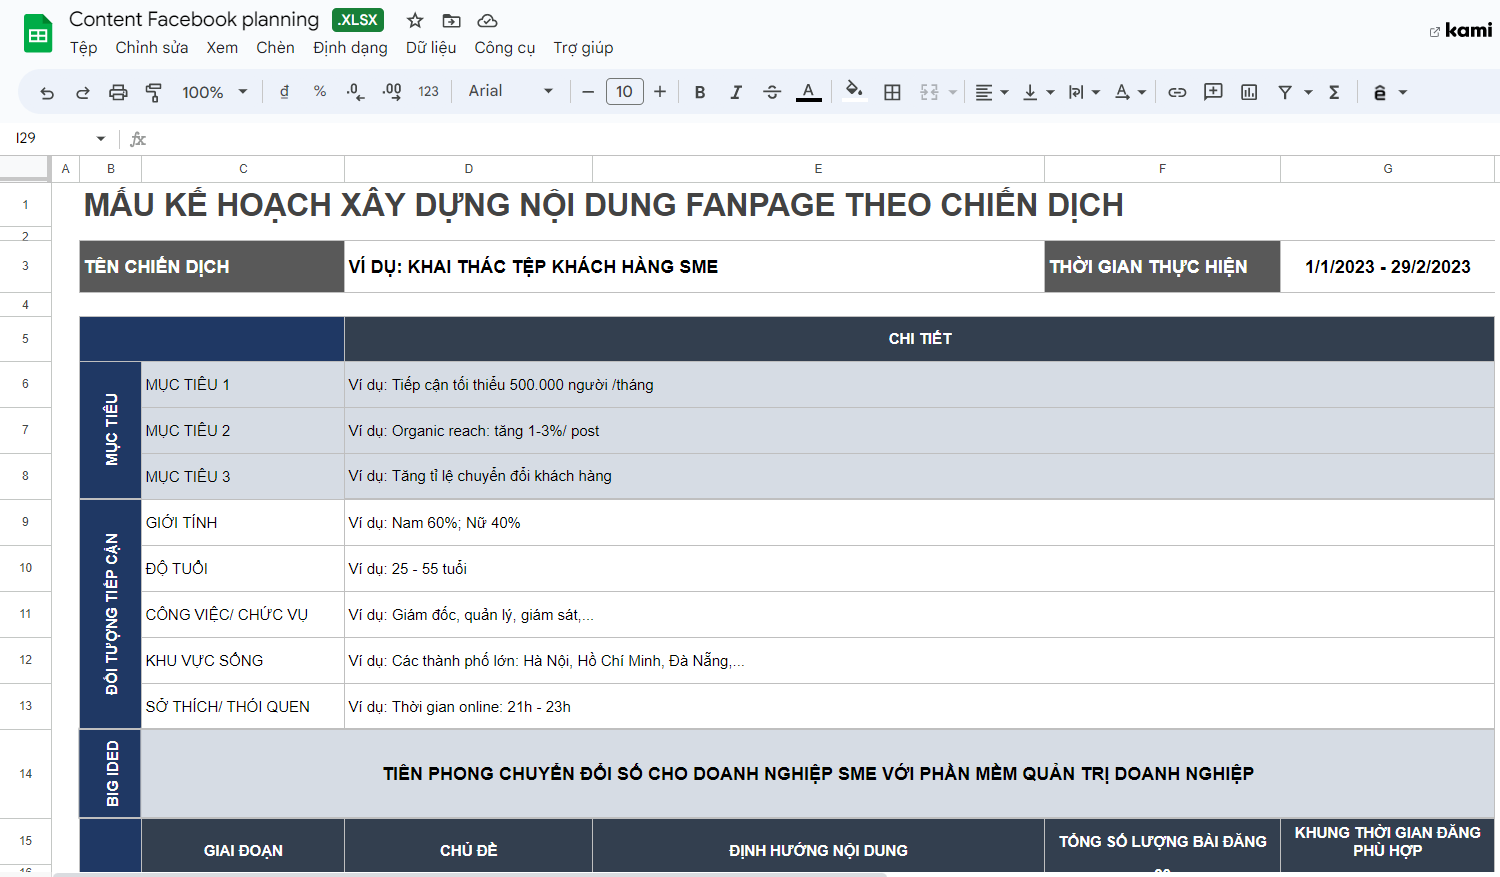The height and width of the screenshot is (877, 1500).
Task: Create a filter
Action: (1285, 92)
